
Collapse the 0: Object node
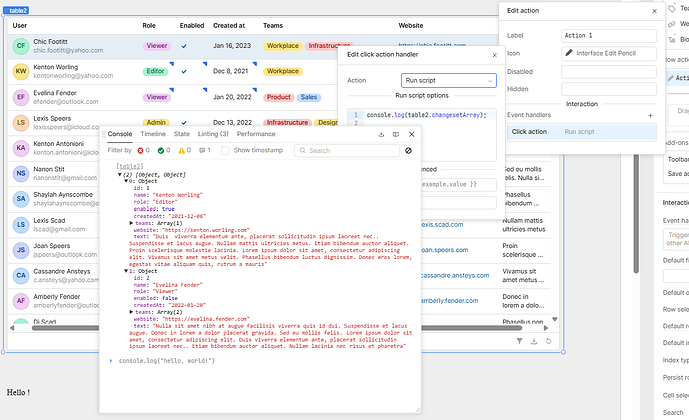click(x=126, y=181)
